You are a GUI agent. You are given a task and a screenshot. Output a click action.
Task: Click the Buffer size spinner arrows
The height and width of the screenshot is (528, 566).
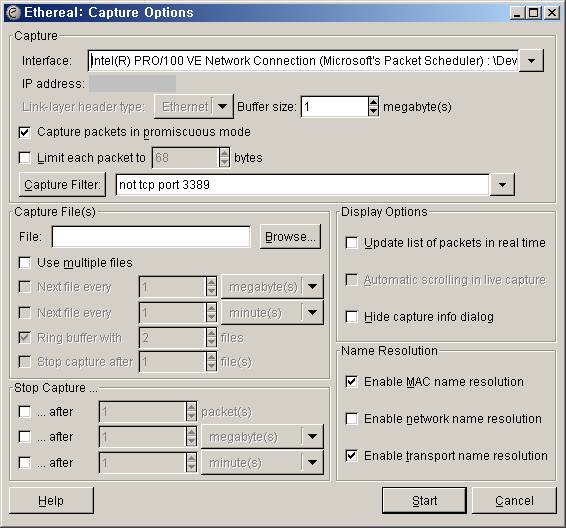374,106
